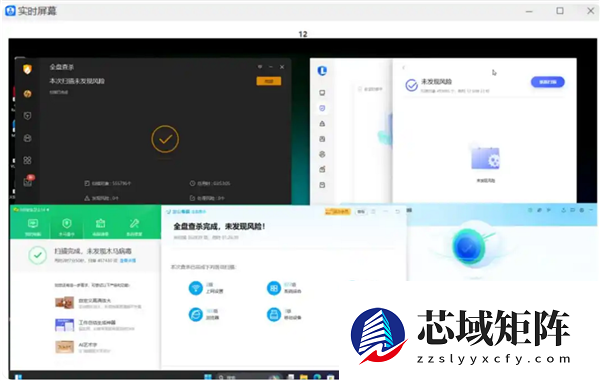Open the bottom-most icon in the white window sidebar

322,185
